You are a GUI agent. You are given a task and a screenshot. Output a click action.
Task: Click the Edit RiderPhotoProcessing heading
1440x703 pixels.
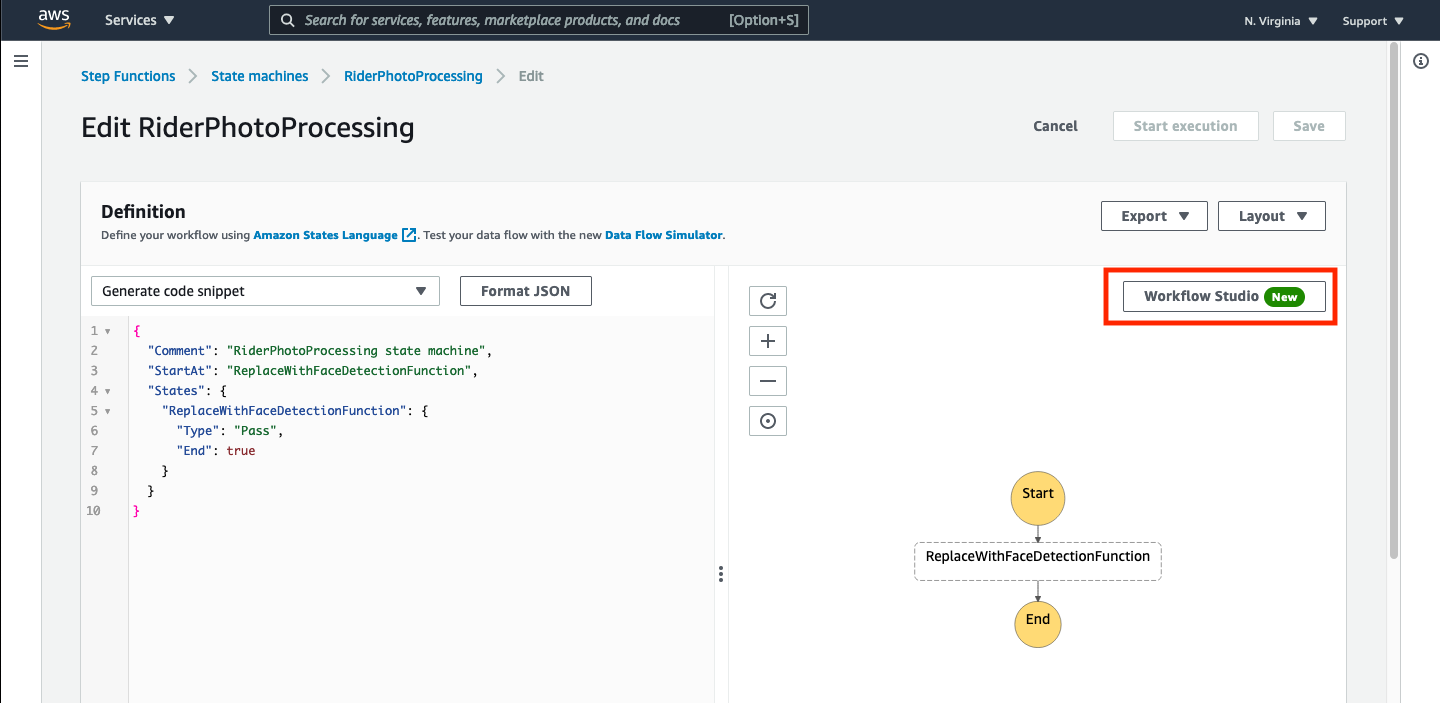tap(248, 128)
